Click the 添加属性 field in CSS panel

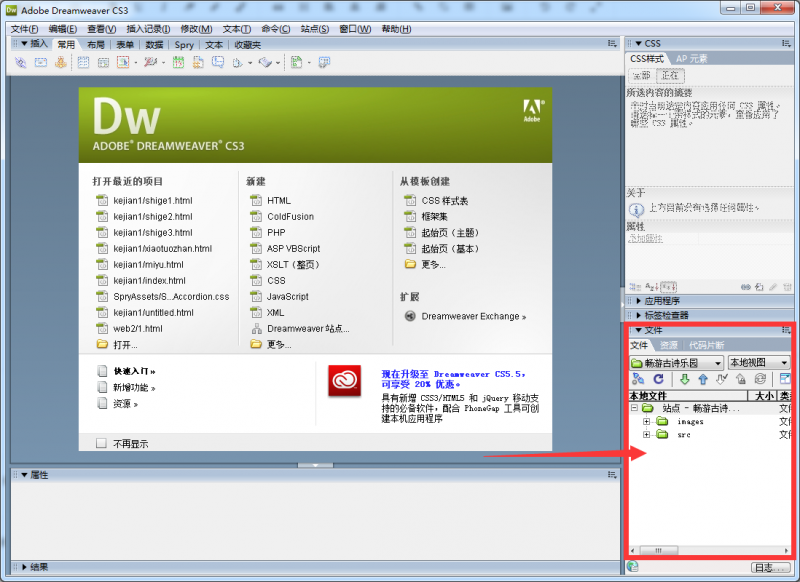point(645,238)
